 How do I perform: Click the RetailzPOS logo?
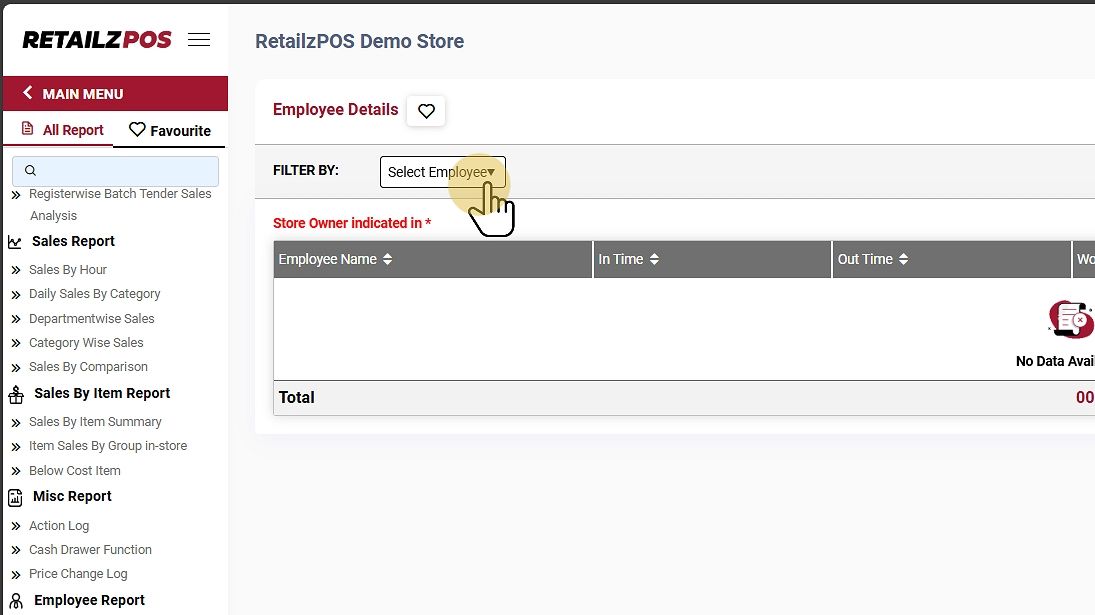click(x=97, y=40)
